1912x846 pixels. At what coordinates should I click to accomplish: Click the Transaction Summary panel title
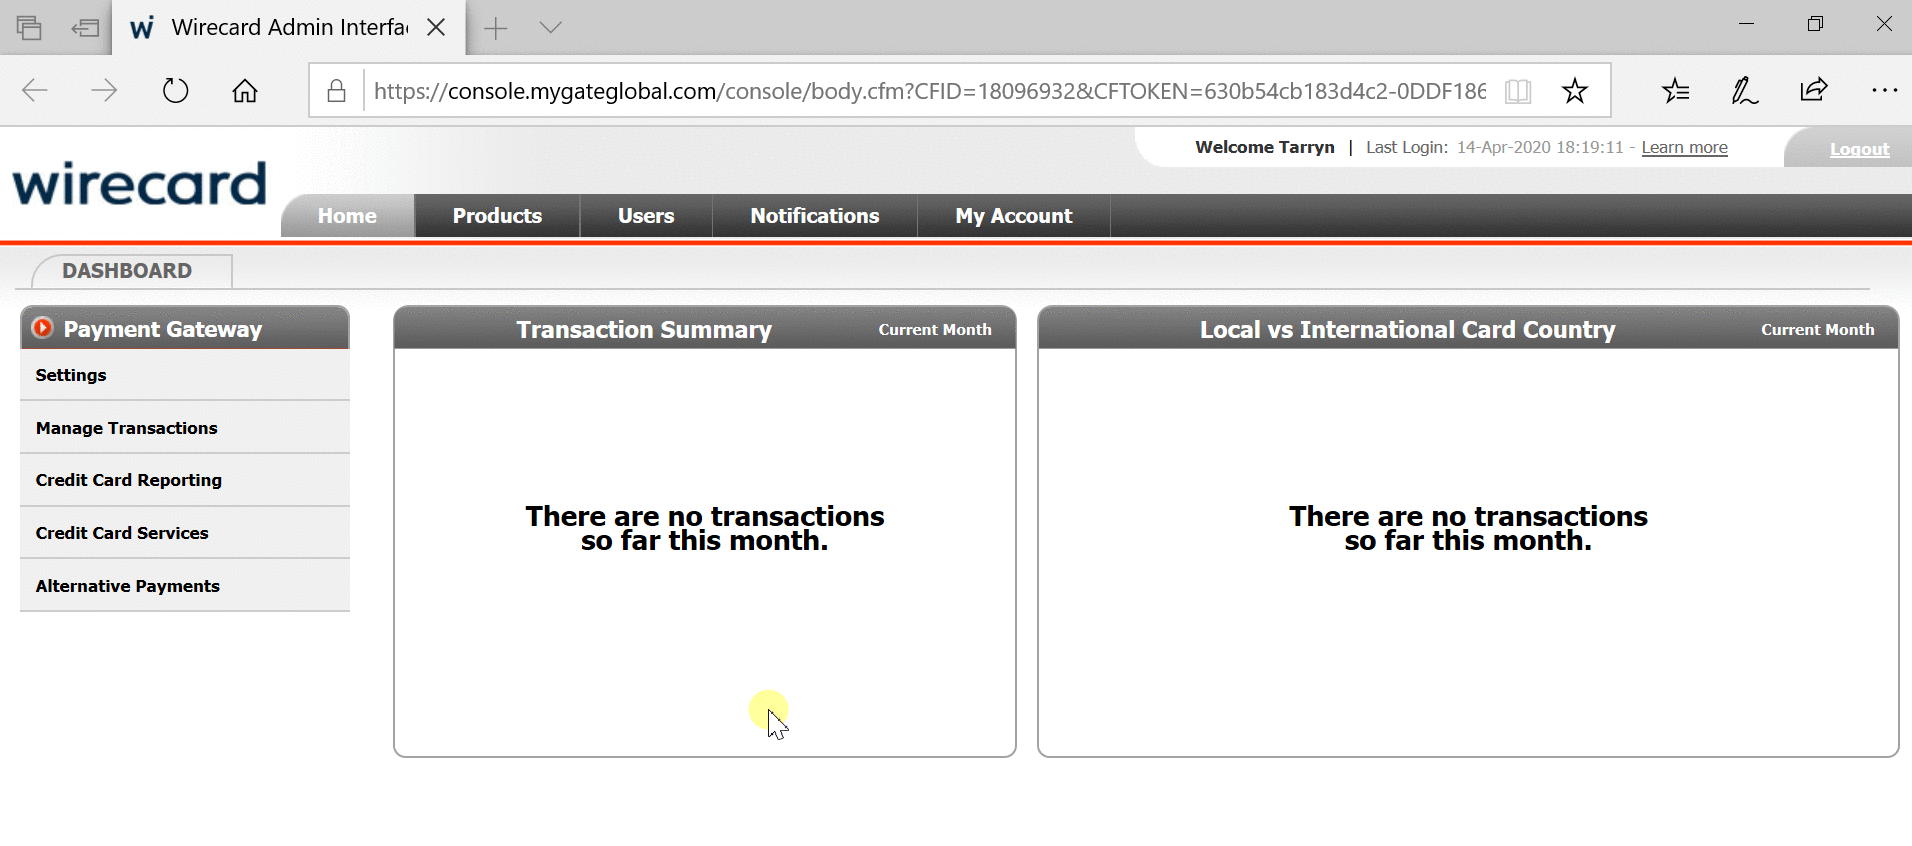[x=644, y=329]
